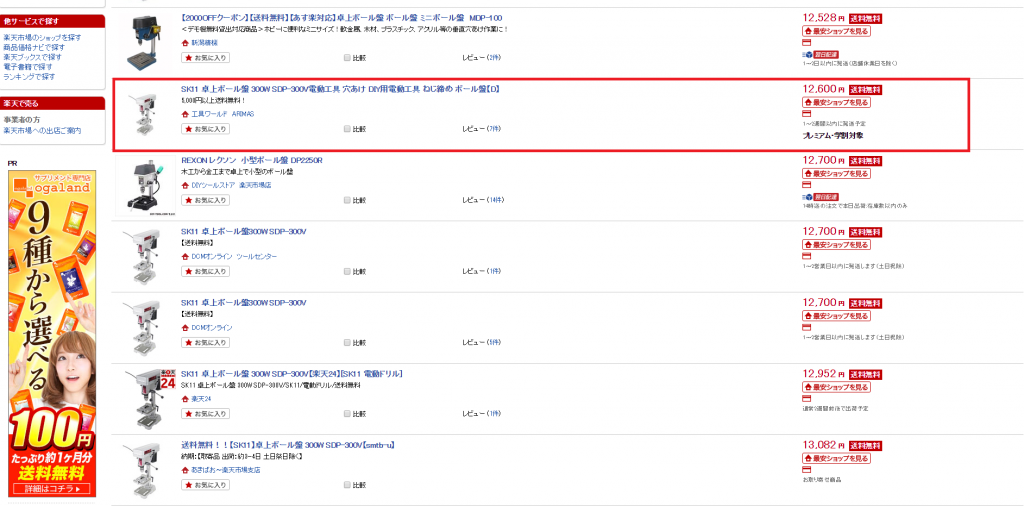Click credit card icon in DCMオンライン ツールセンター row
The height and width of the screenshot is (506, 1024).
pos(807,256)
